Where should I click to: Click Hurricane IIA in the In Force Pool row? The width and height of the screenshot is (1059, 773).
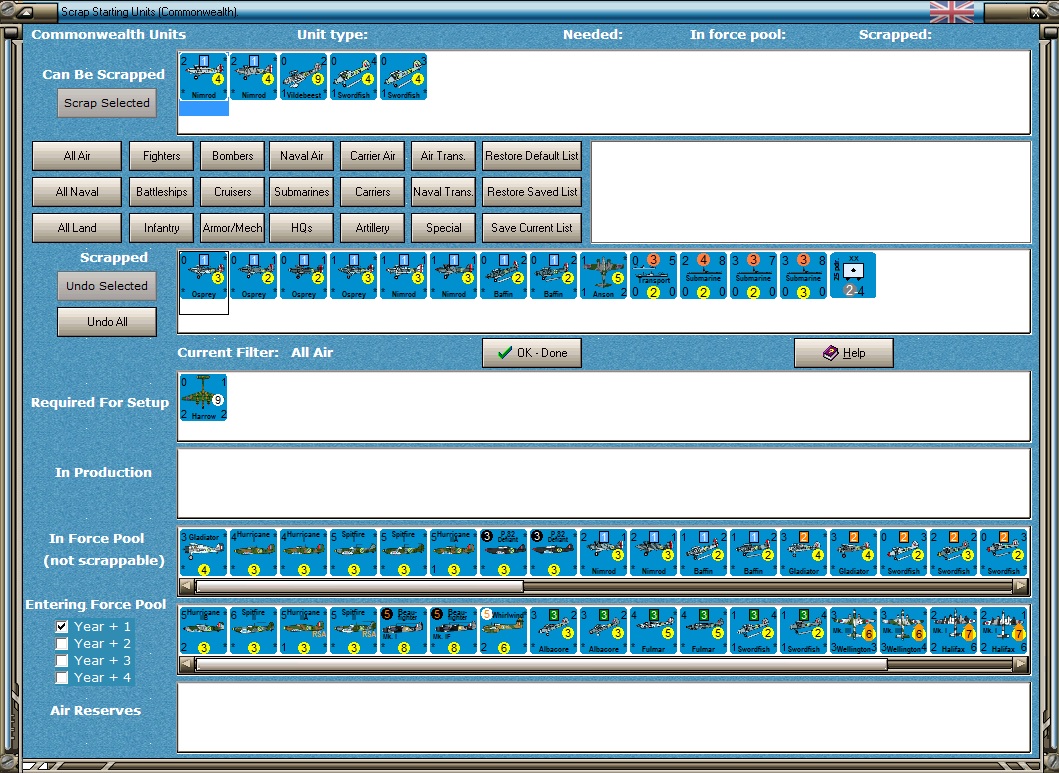click(453, 552)
